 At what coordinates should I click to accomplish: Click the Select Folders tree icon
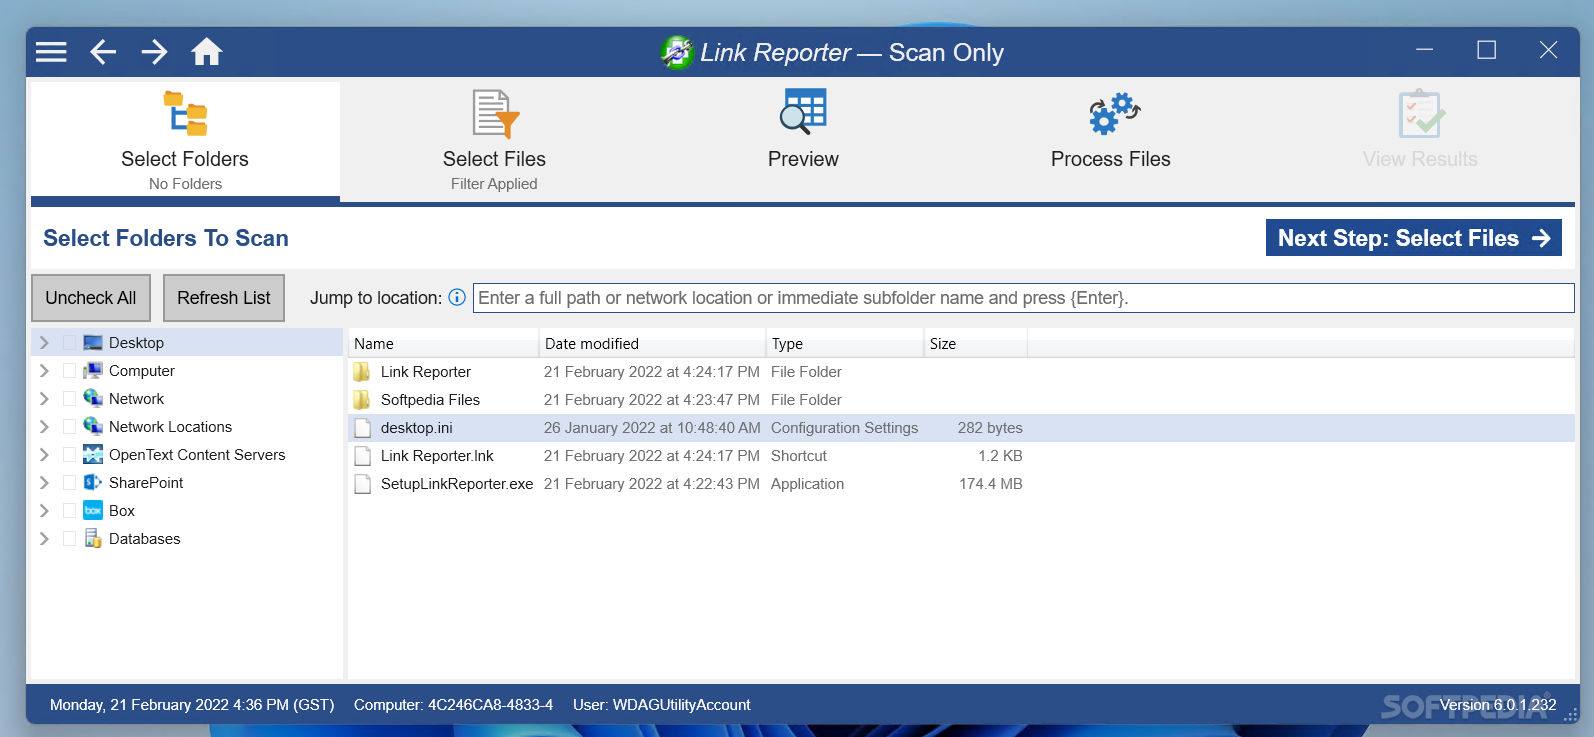[185, 114]
